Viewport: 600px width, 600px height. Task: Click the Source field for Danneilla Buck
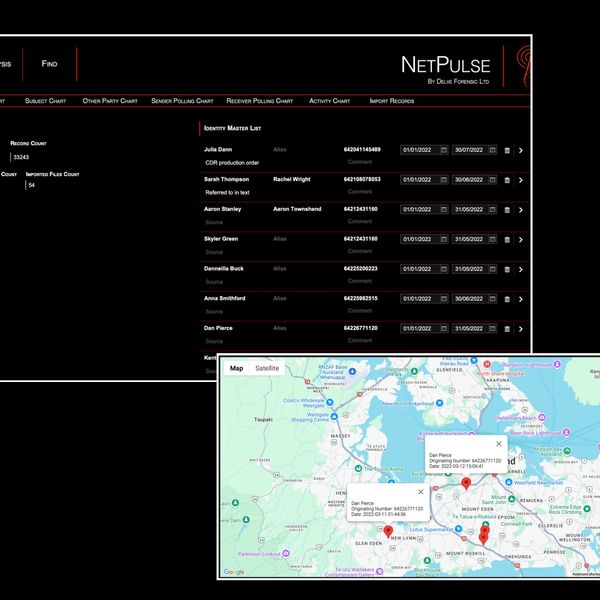point(214,282)
